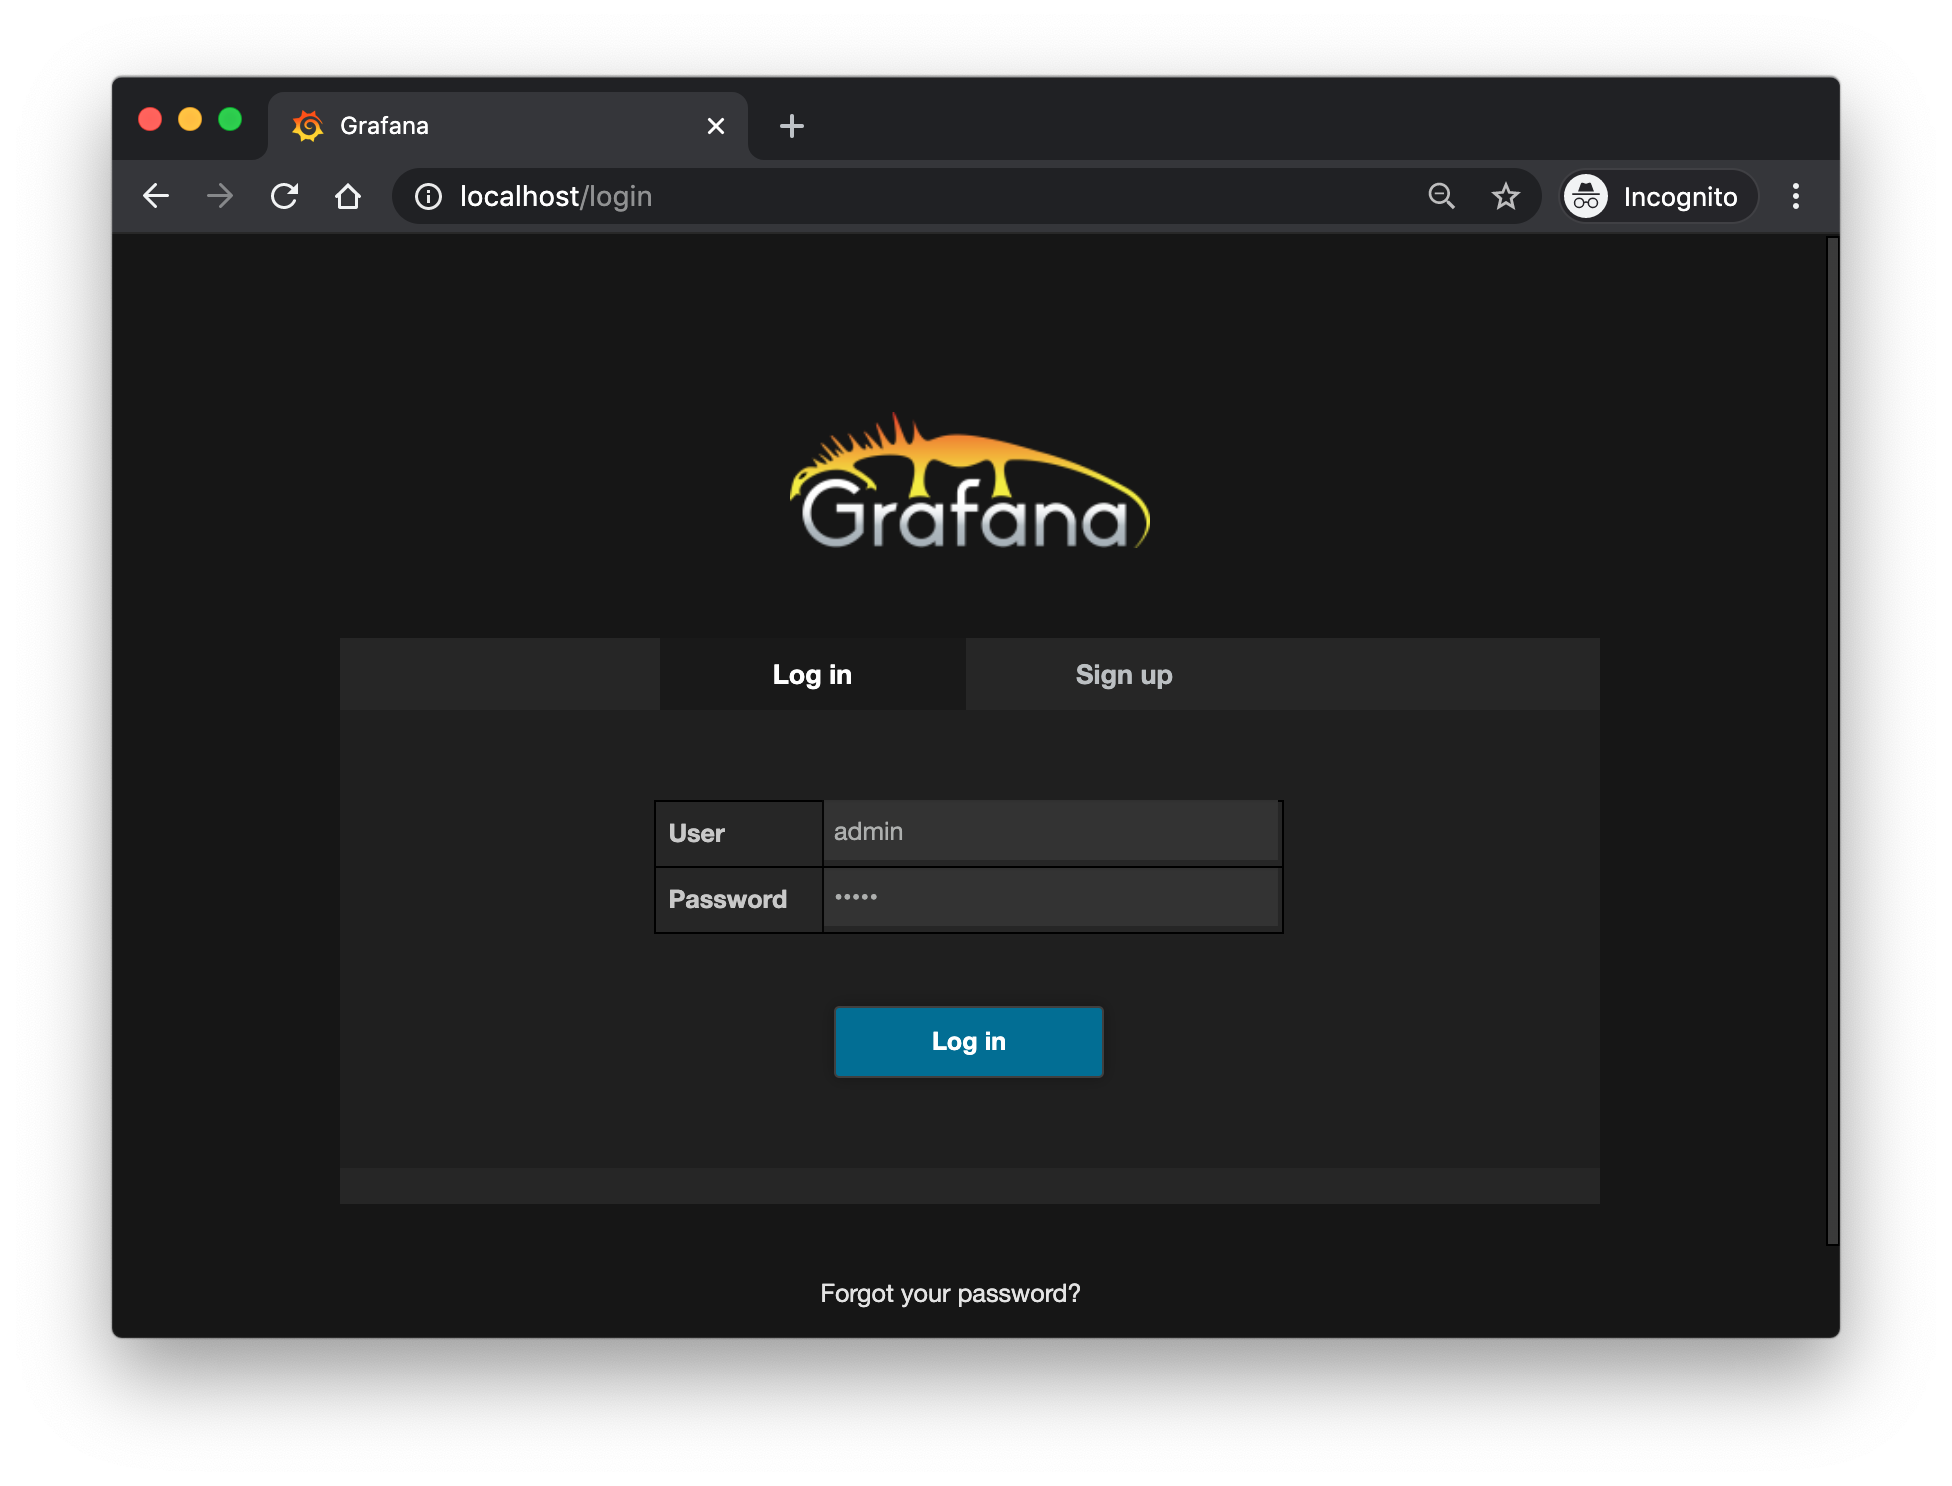Switch to the Log in tab
Image resolution: width=1952 pixels, height=1486 pixels.
point(812,675)
